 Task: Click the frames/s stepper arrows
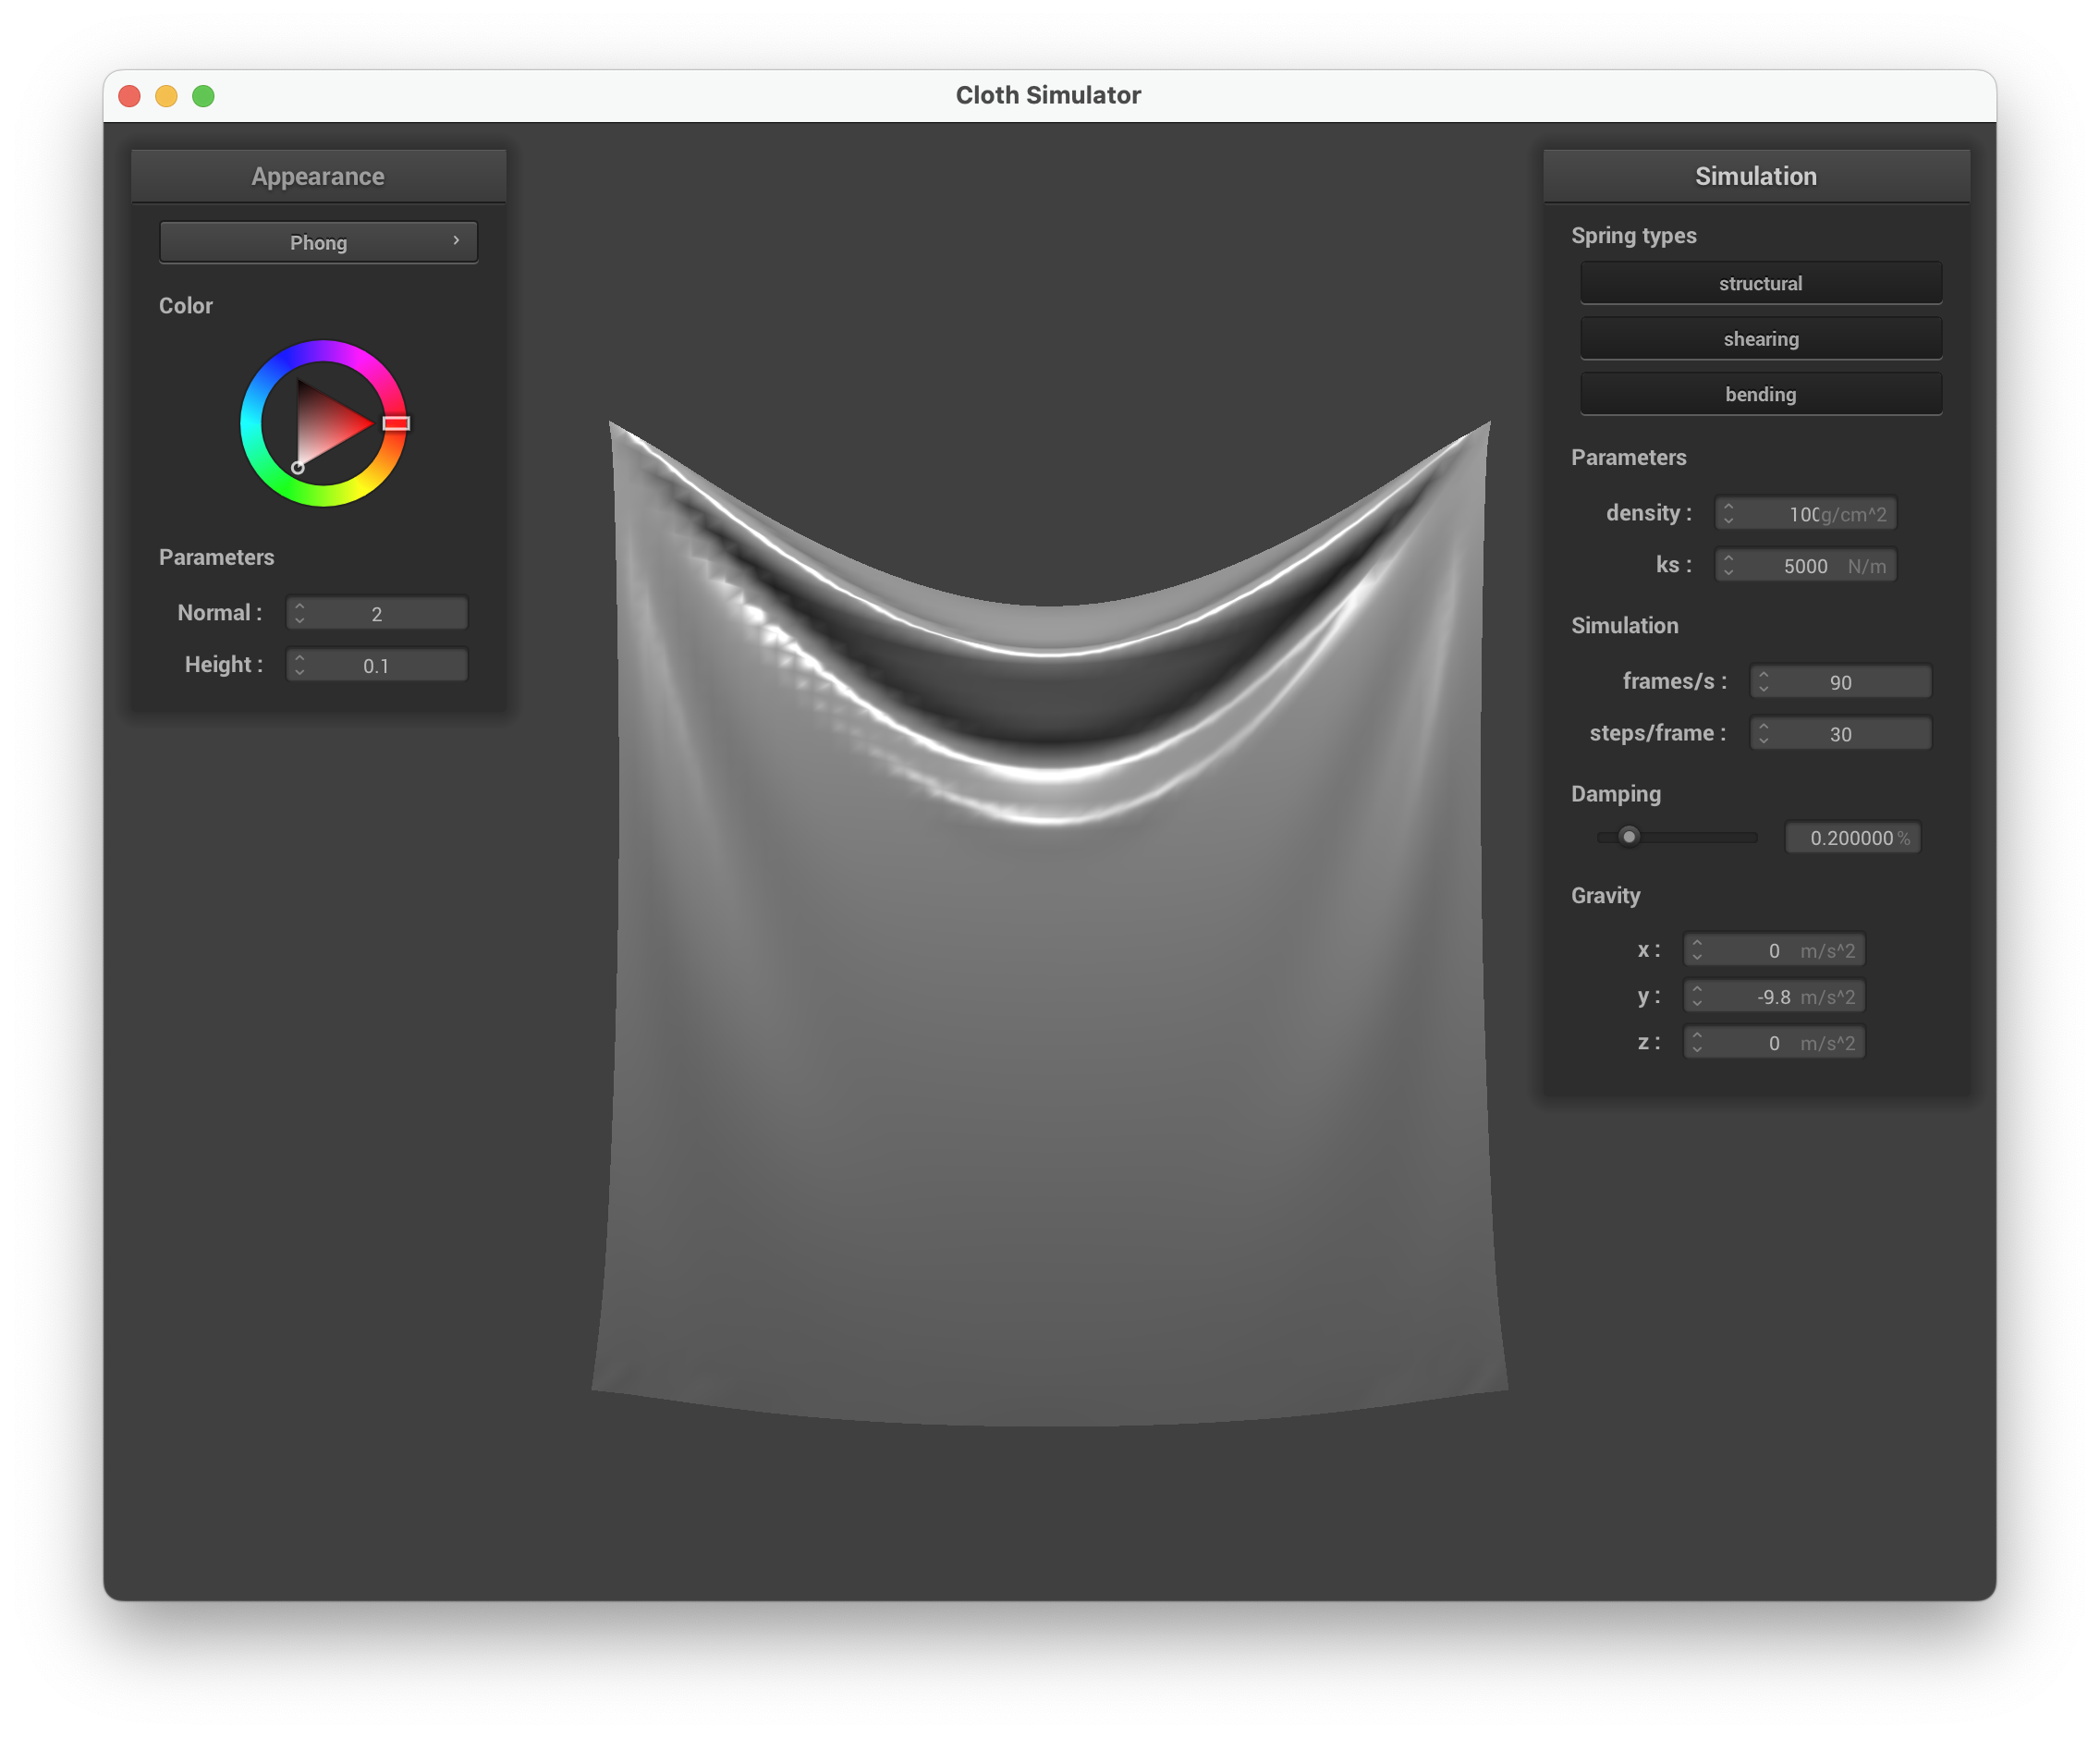(1763, 682)
